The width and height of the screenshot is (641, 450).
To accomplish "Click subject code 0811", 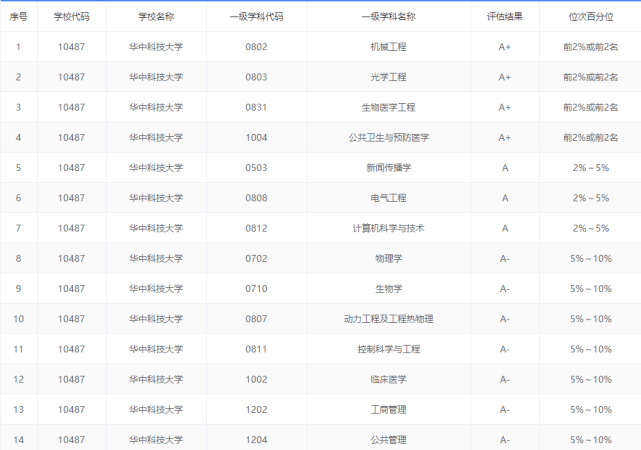I will pos(256,349).
